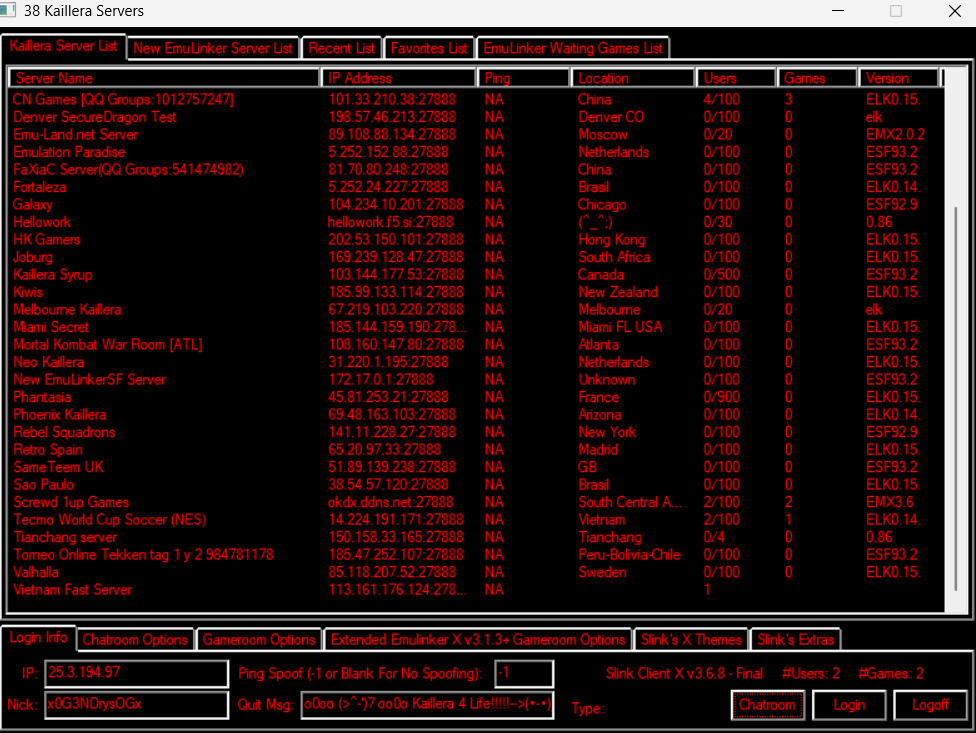Screen dimensions: 976x733
Task: Sort by Users column header
Action: tap(736, 78)
